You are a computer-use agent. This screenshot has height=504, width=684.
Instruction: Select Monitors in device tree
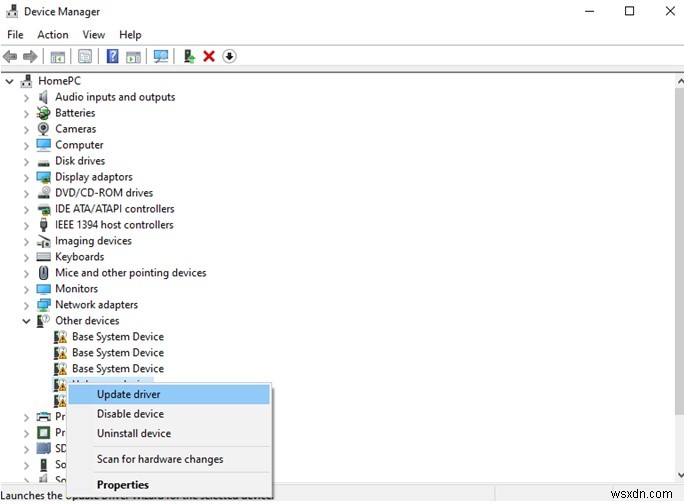click(x=76, y=288)
